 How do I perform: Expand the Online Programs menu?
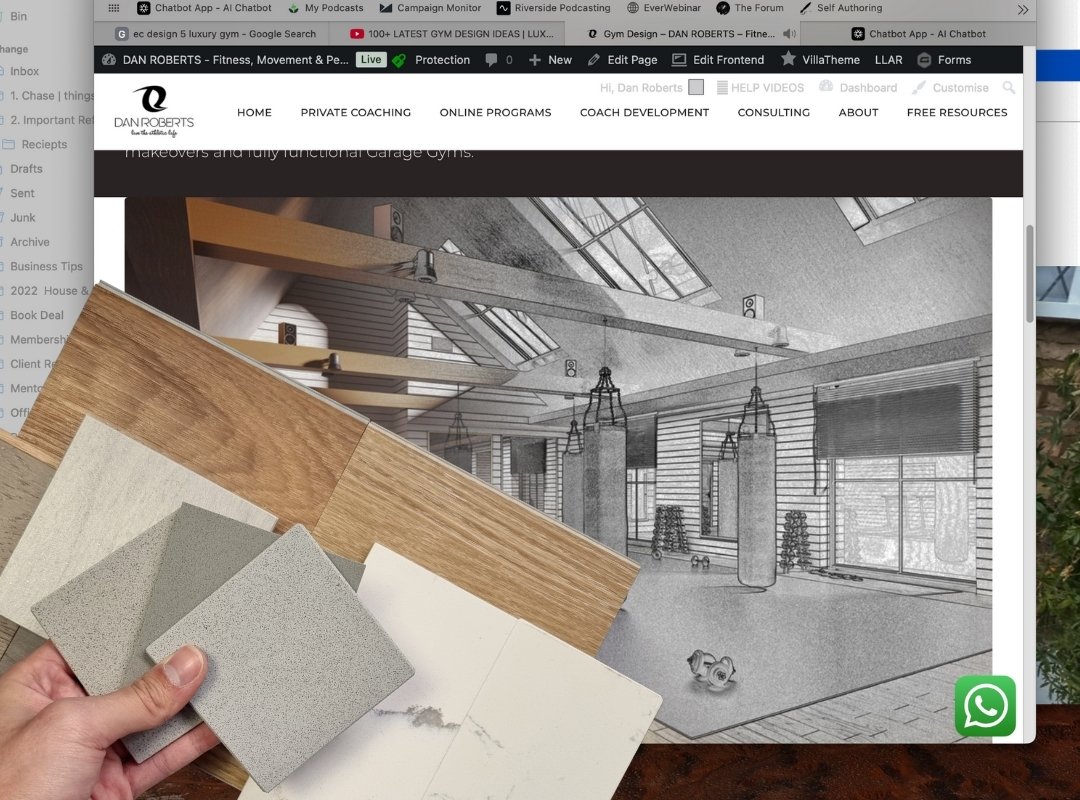[495, 113]
